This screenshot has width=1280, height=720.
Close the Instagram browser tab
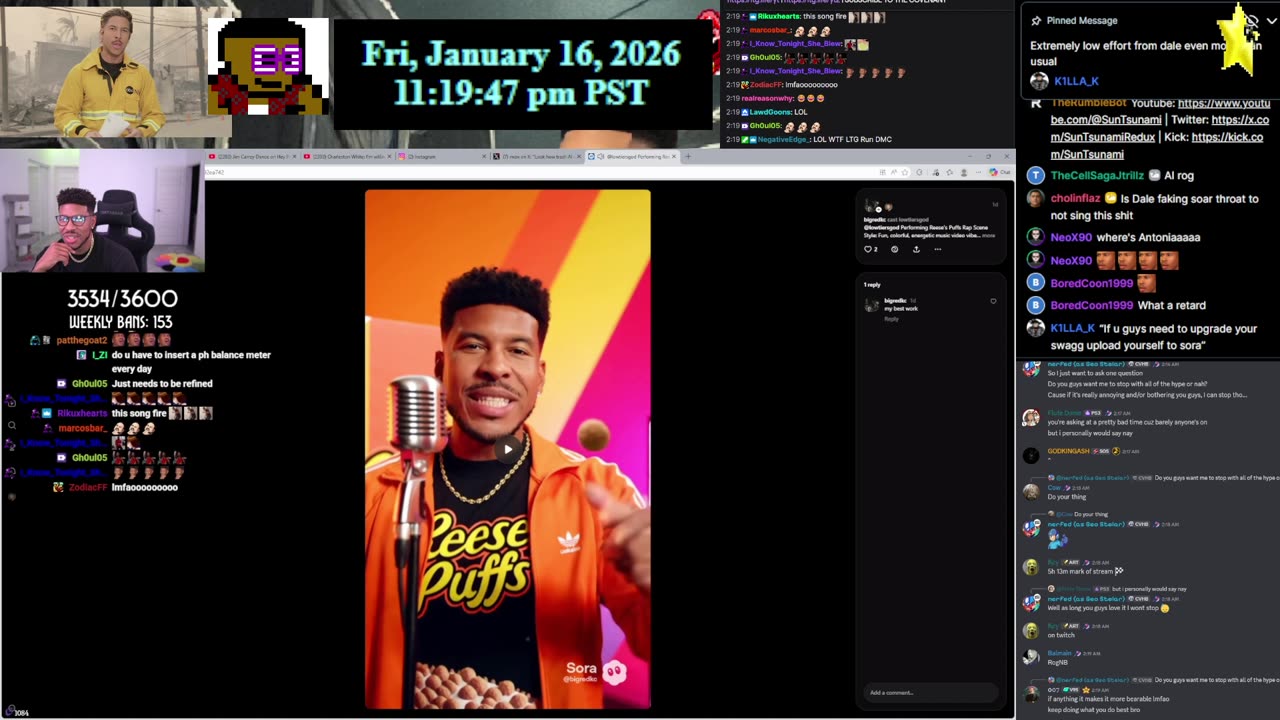click(484, 156)
